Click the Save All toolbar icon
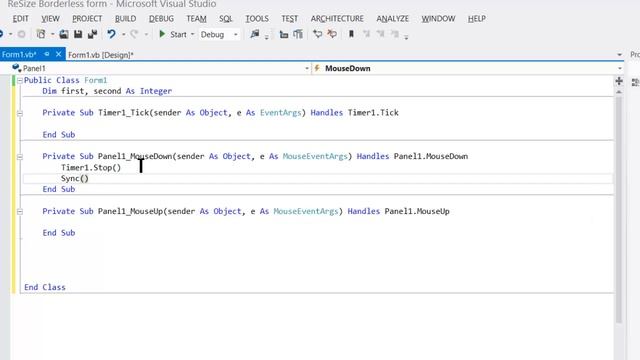The image size is (640, 360). pyautogui.click(x=93, y=34)
